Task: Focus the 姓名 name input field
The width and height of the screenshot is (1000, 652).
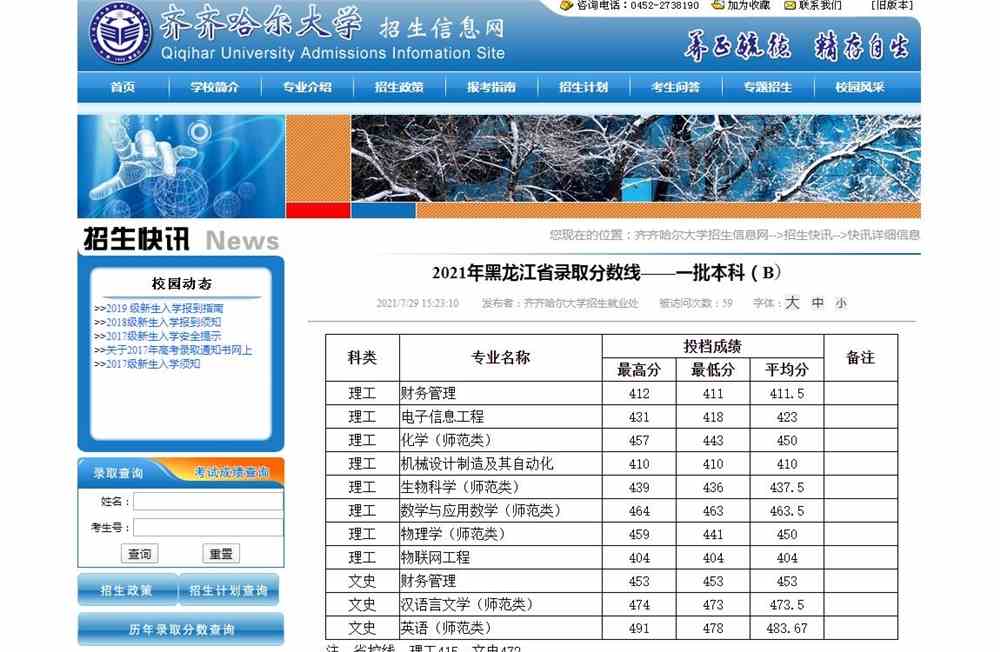Action: (208, 502)
